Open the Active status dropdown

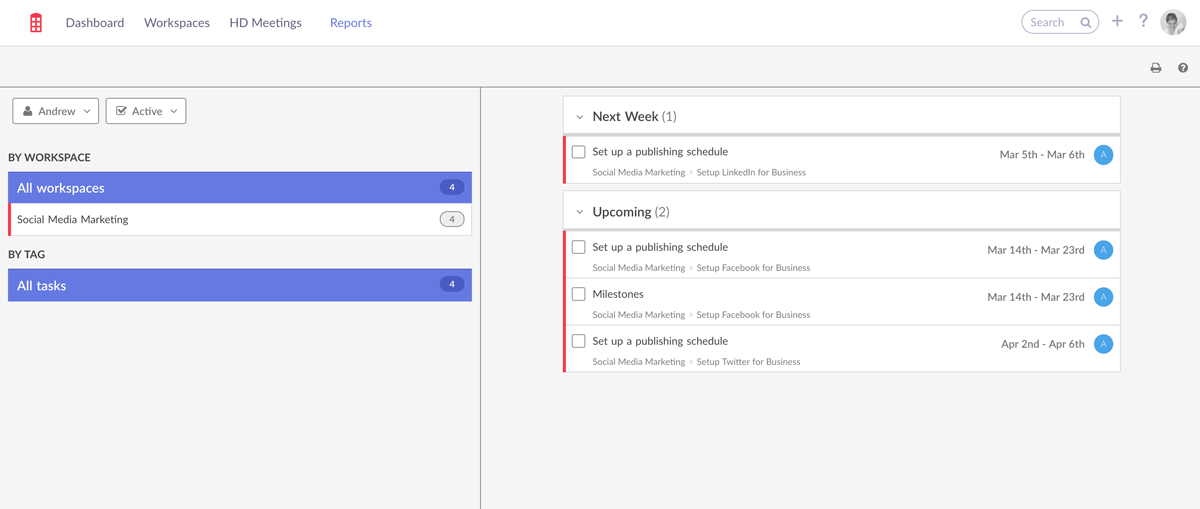click(146, 111)
